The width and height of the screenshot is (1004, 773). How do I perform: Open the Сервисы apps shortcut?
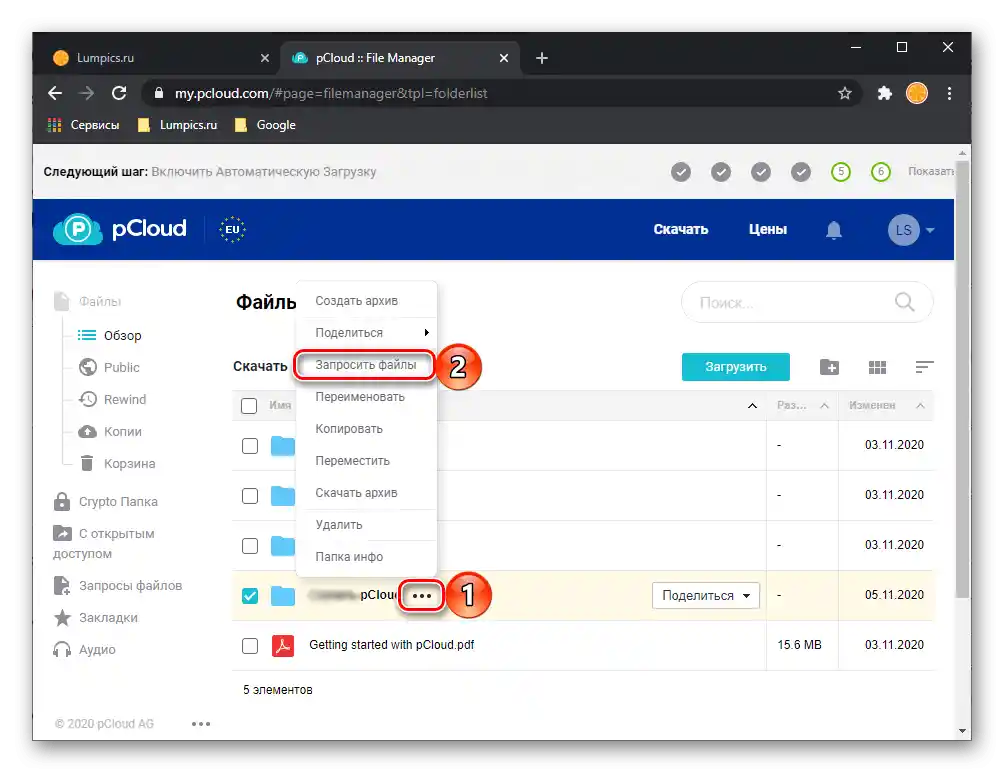pyautogui.click(x=83, y=125)
